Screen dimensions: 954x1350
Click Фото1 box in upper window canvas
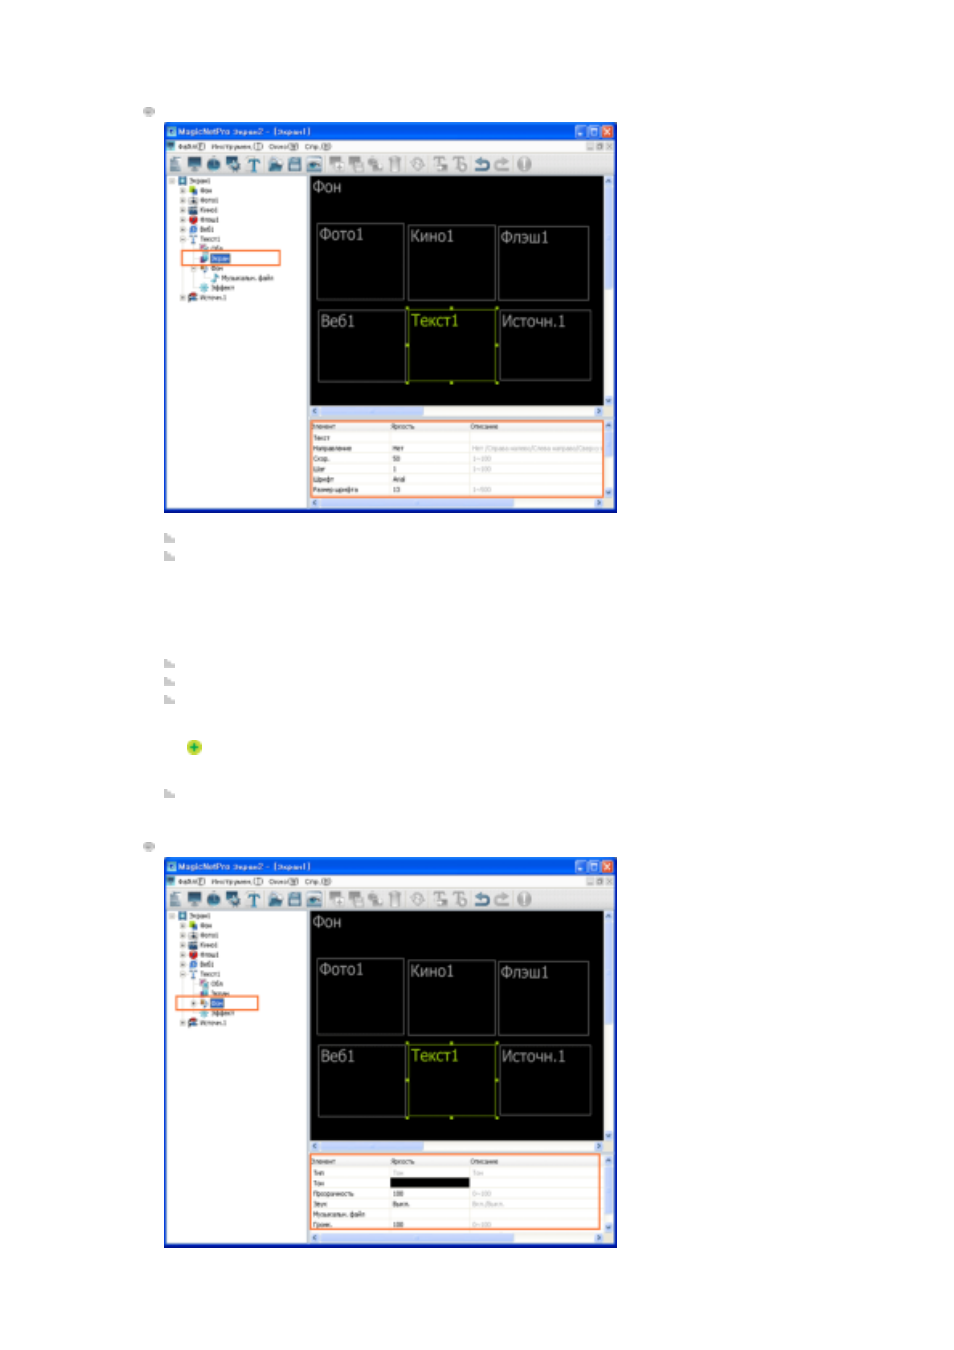pyautogui.click(x=360, y=261)
